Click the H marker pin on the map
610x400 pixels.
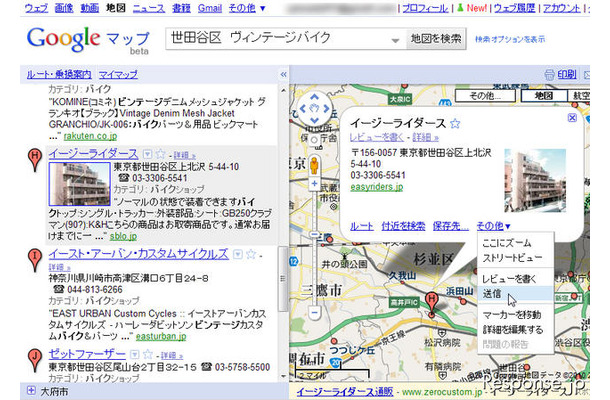click(431, 304)
